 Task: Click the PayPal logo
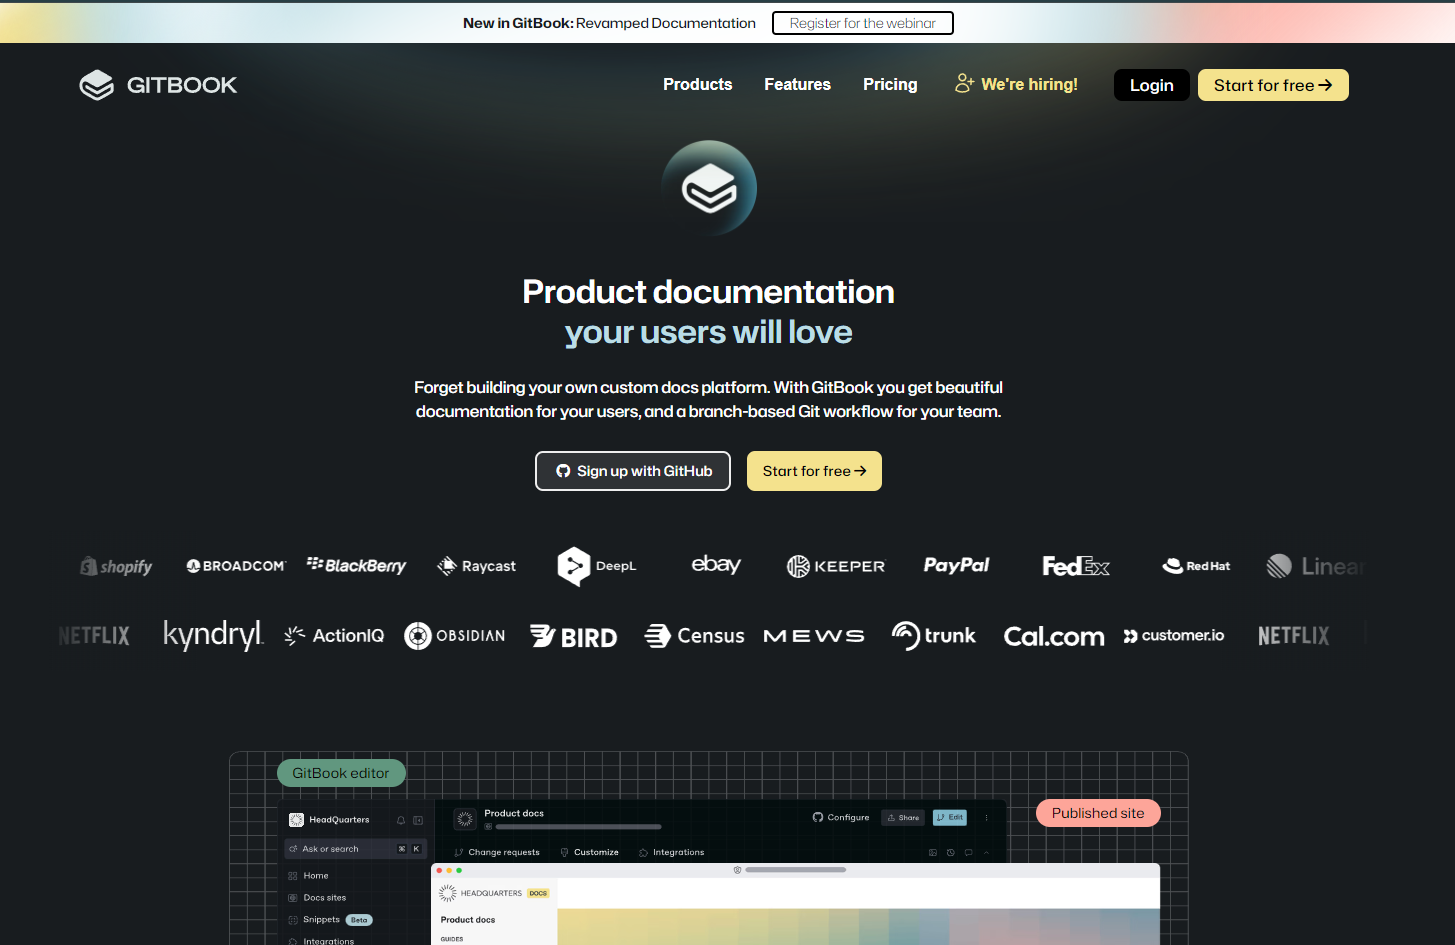(x=956, y=565)
